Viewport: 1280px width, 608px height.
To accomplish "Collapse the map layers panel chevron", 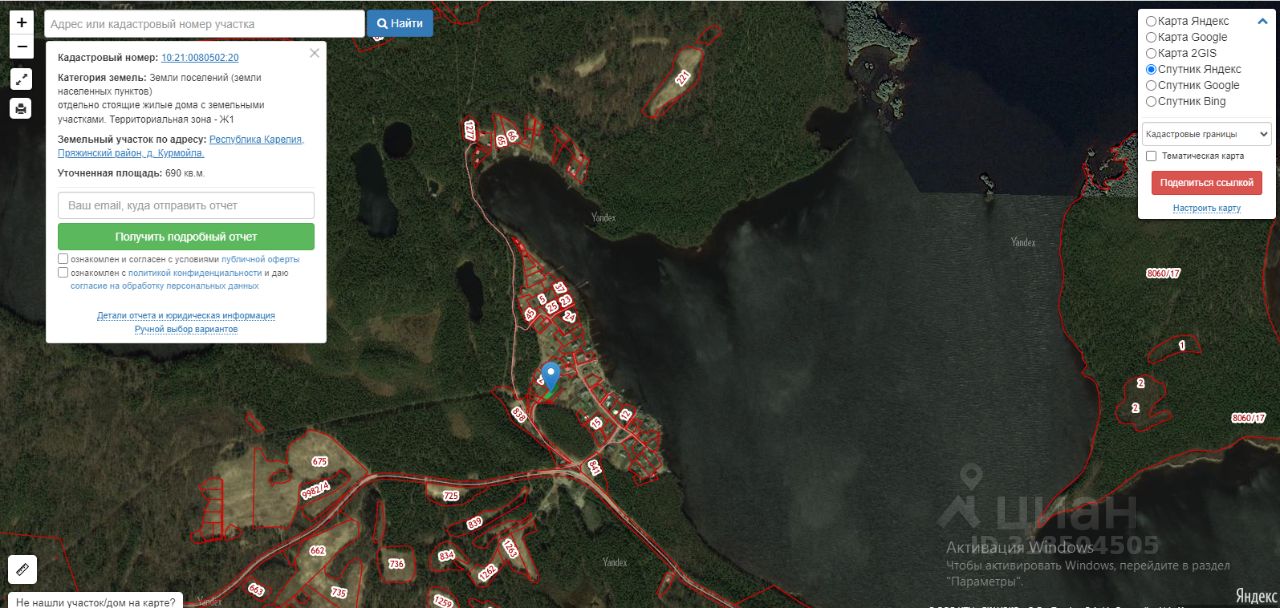I will [1262, 21].
